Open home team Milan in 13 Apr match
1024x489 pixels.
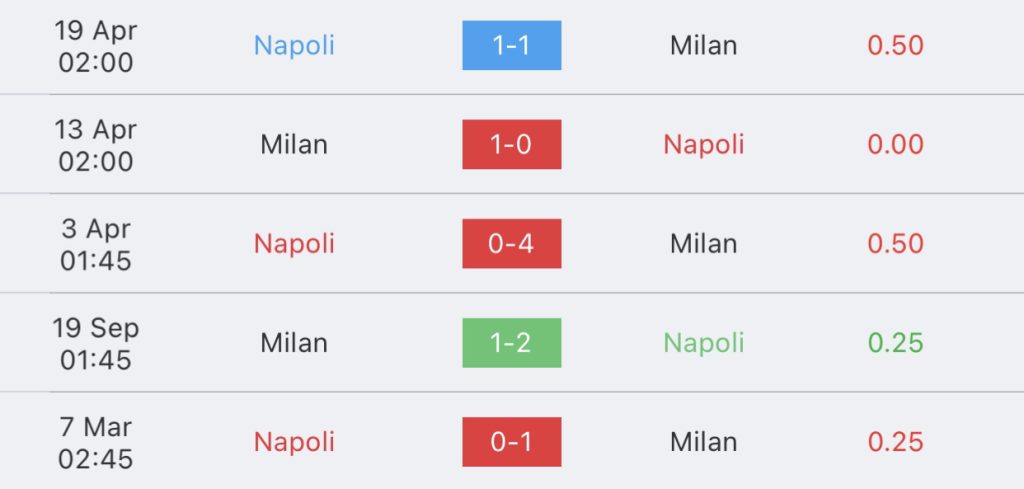coord(294,144)
